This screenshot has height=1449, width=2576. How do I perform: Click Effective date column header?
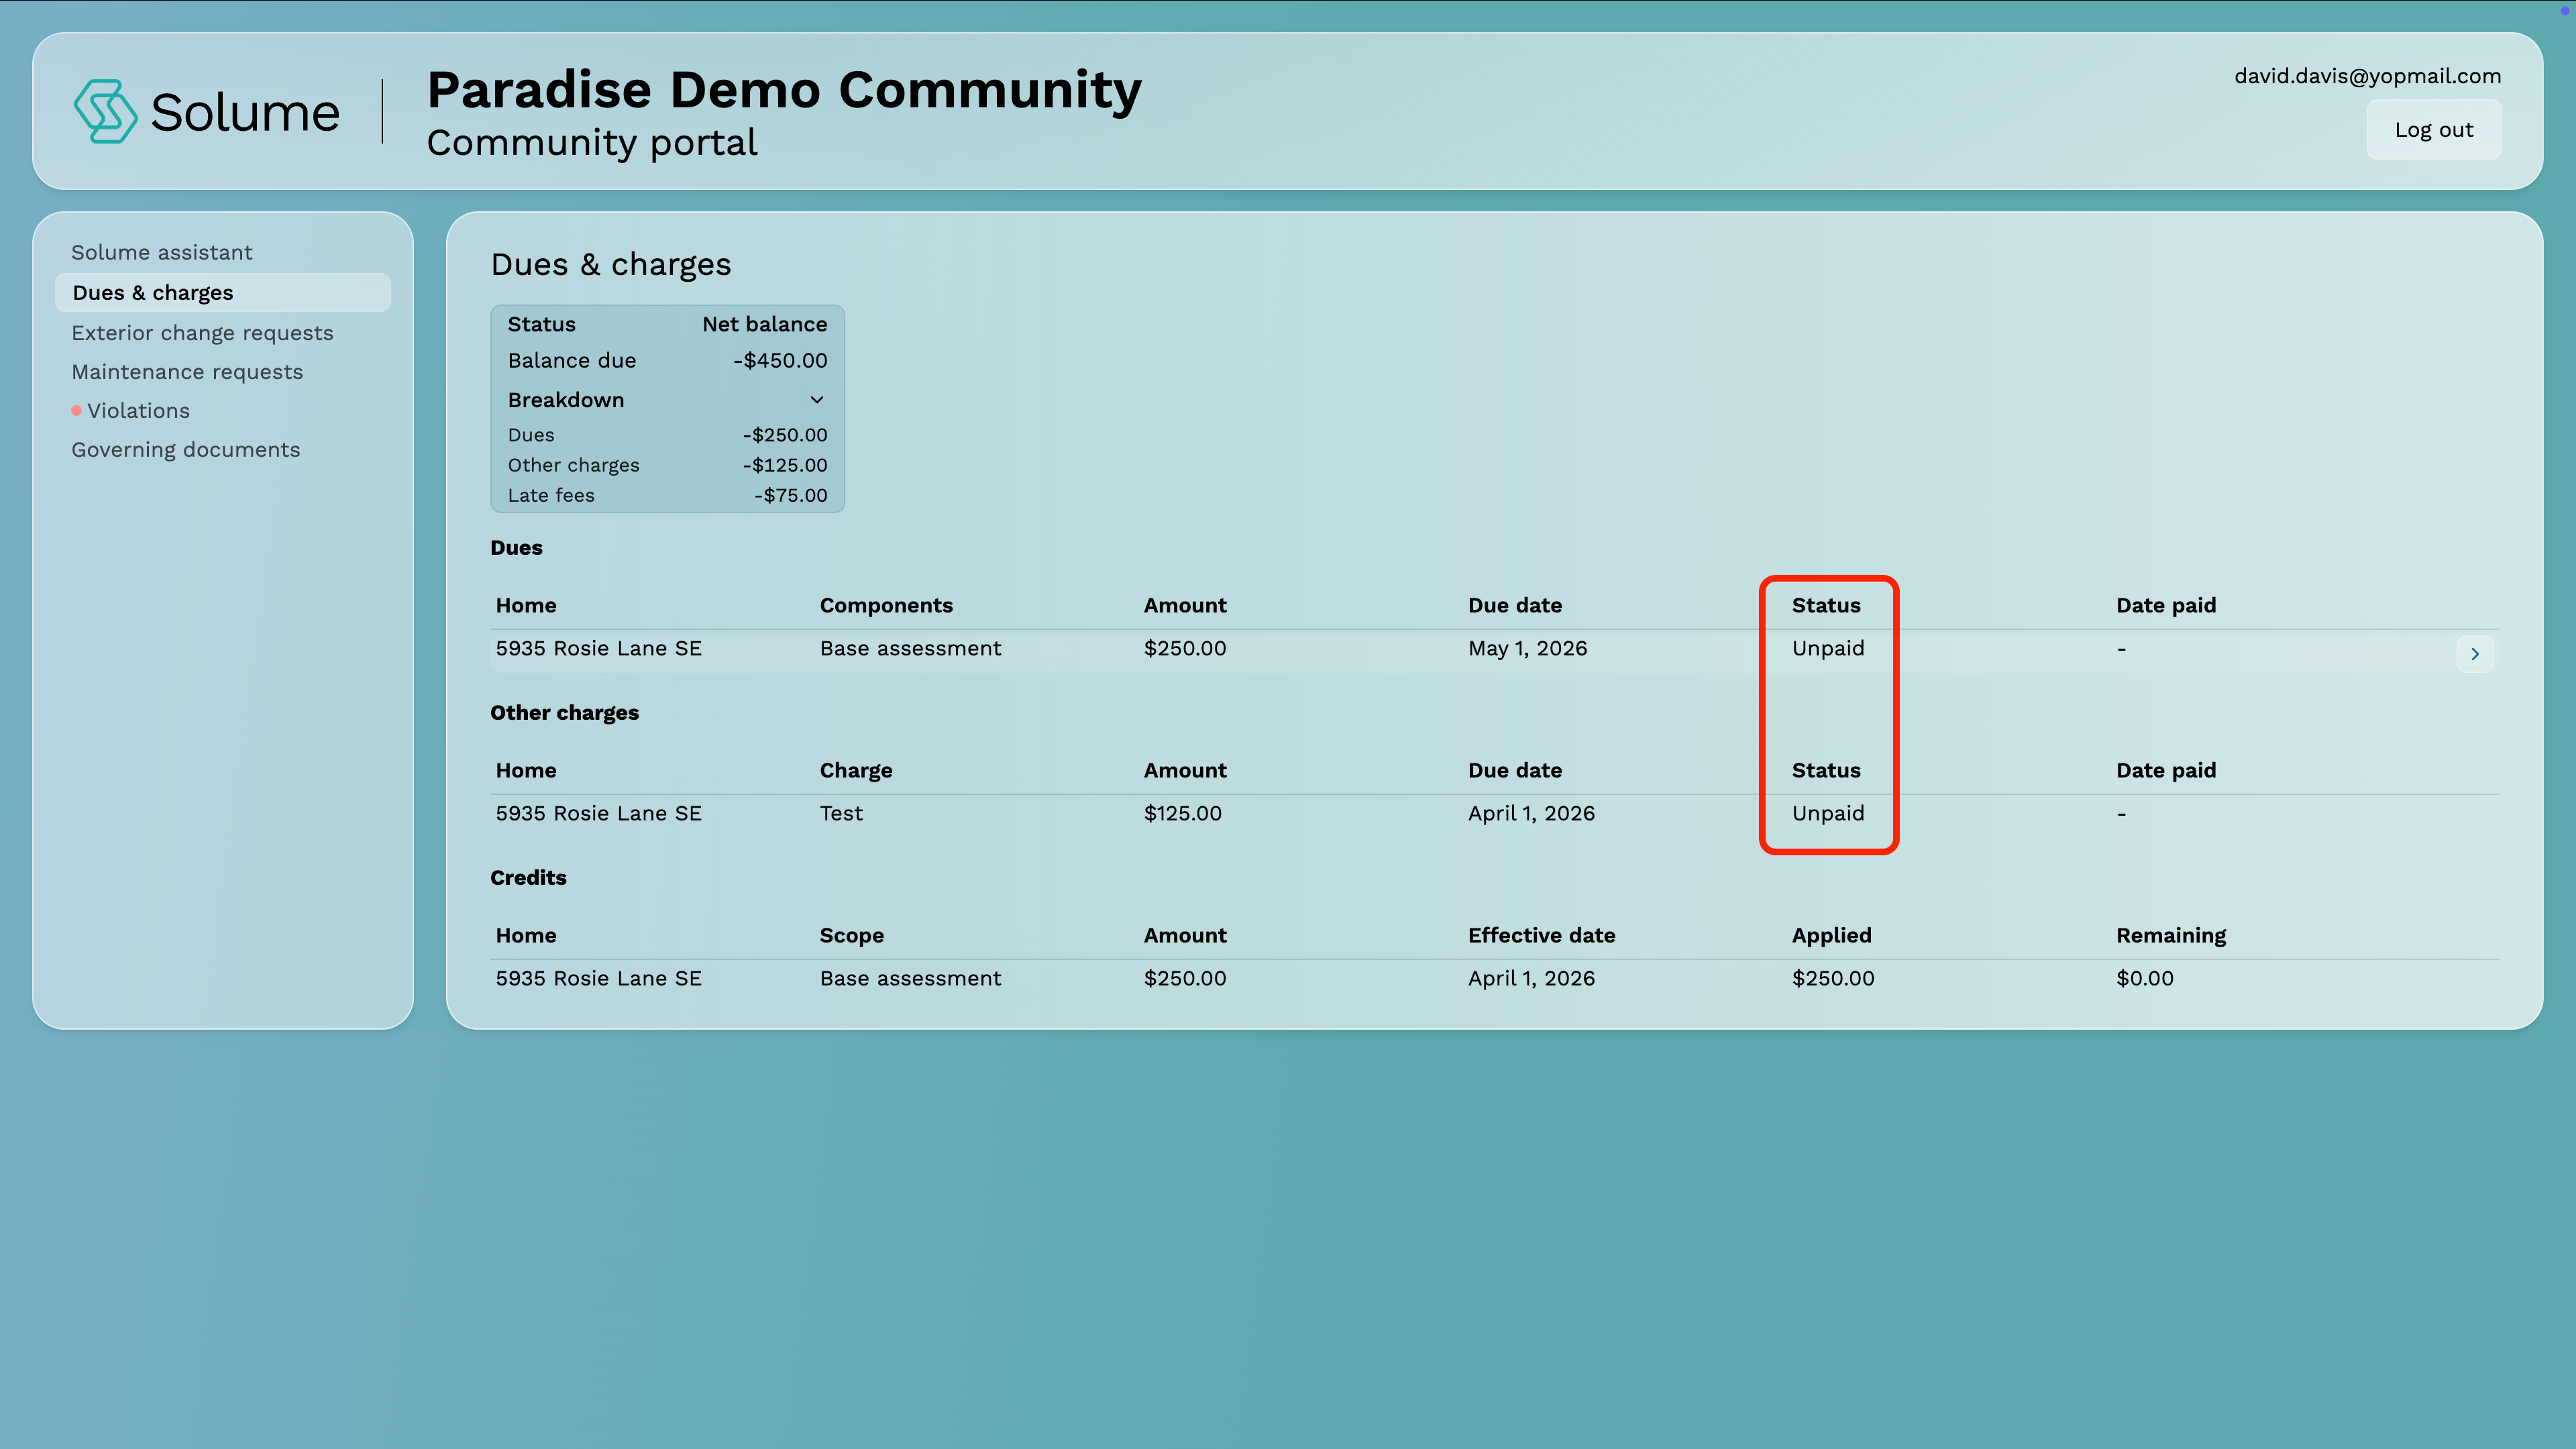(x=1541, y=935)
